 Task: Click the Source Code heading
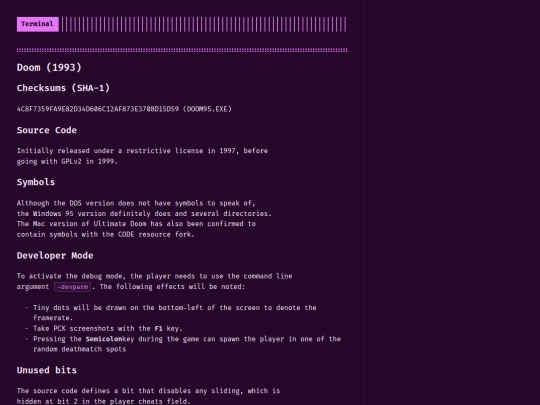click(x=47, y=130)
